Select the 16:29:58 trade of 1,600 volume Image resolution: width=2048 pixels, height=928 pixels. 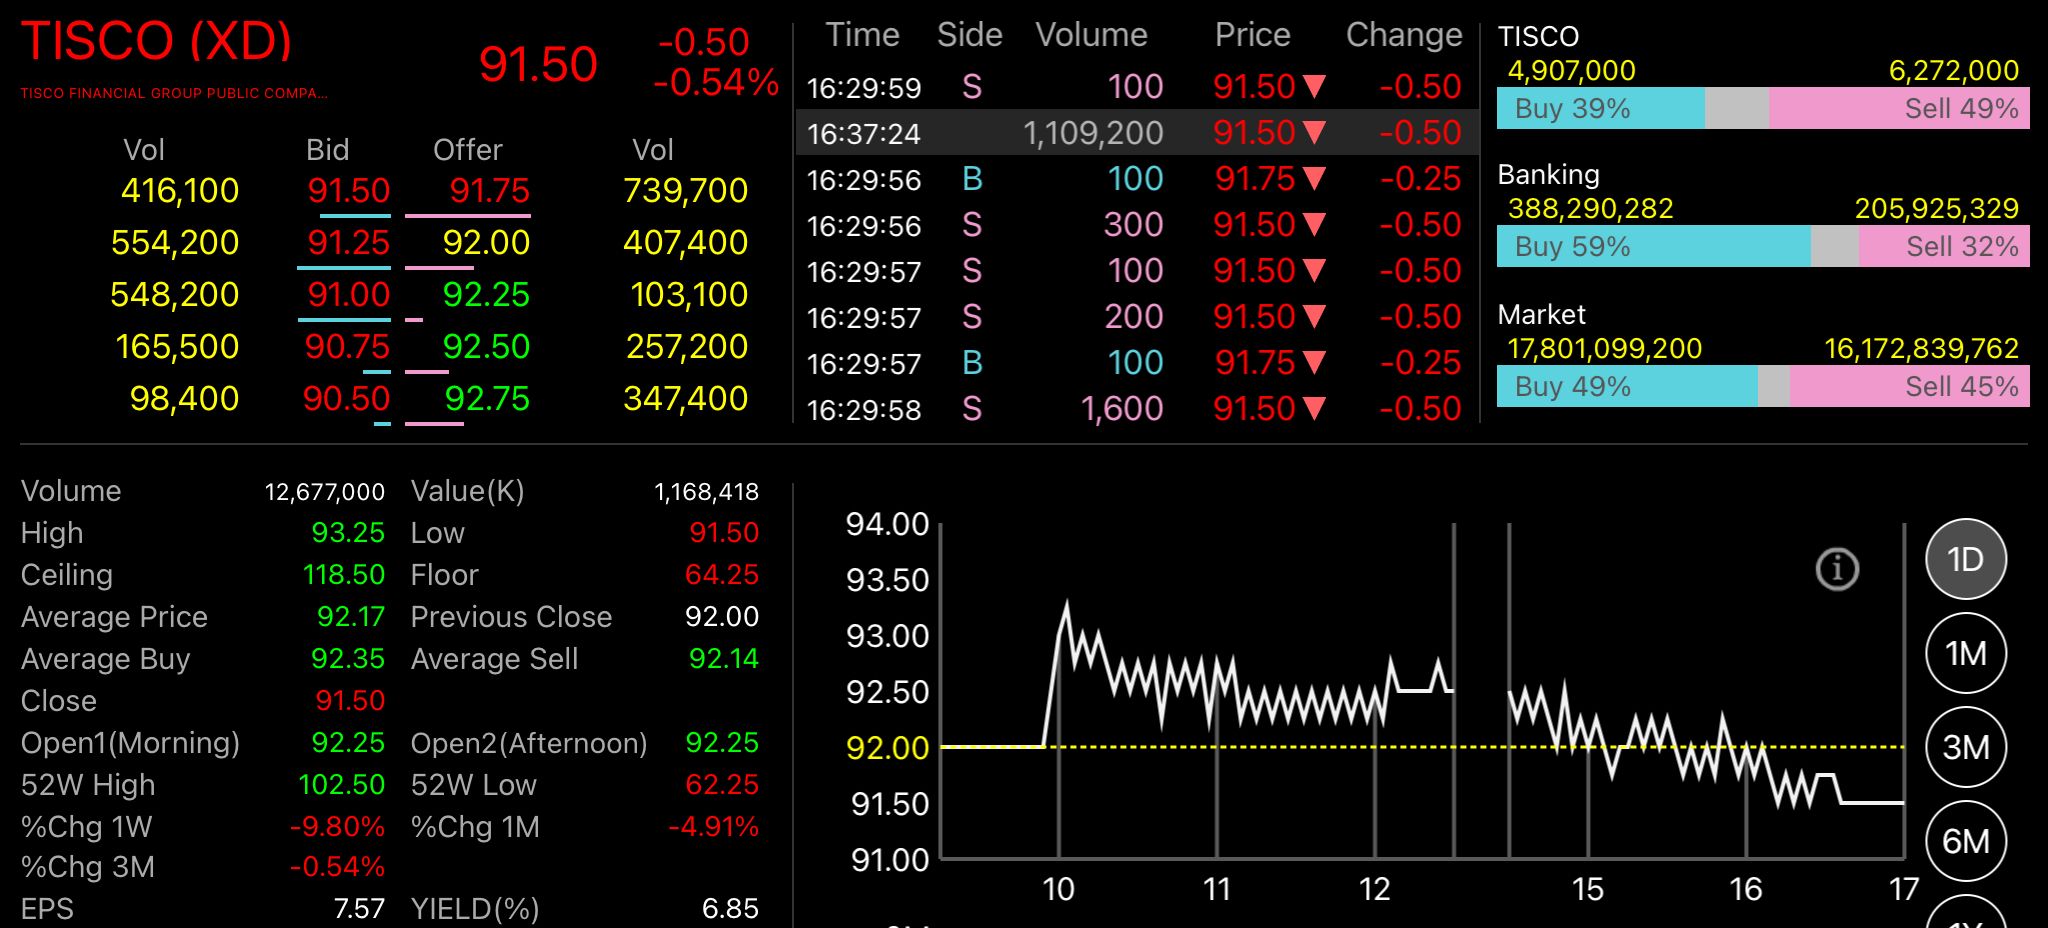[1137, 408]
